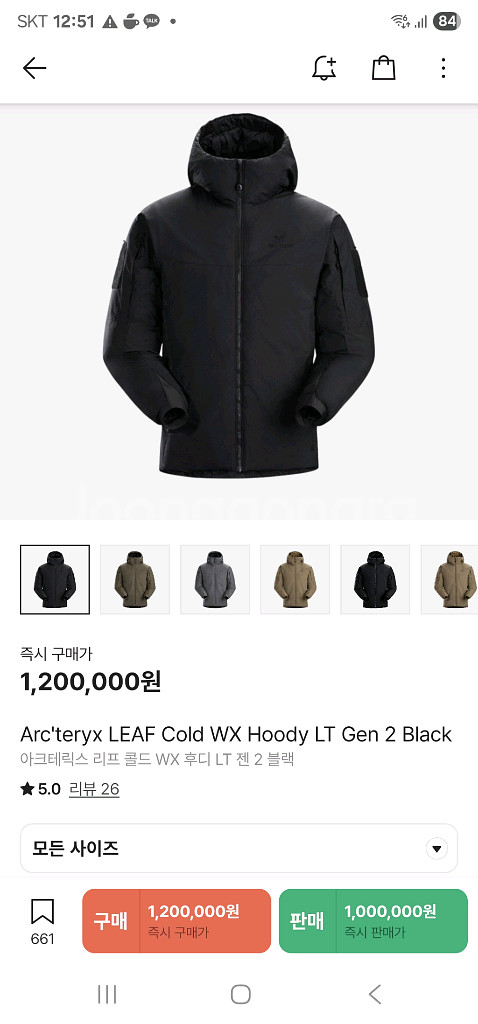Select the currently highlighted black jacket thumbnail

point(55,579)
